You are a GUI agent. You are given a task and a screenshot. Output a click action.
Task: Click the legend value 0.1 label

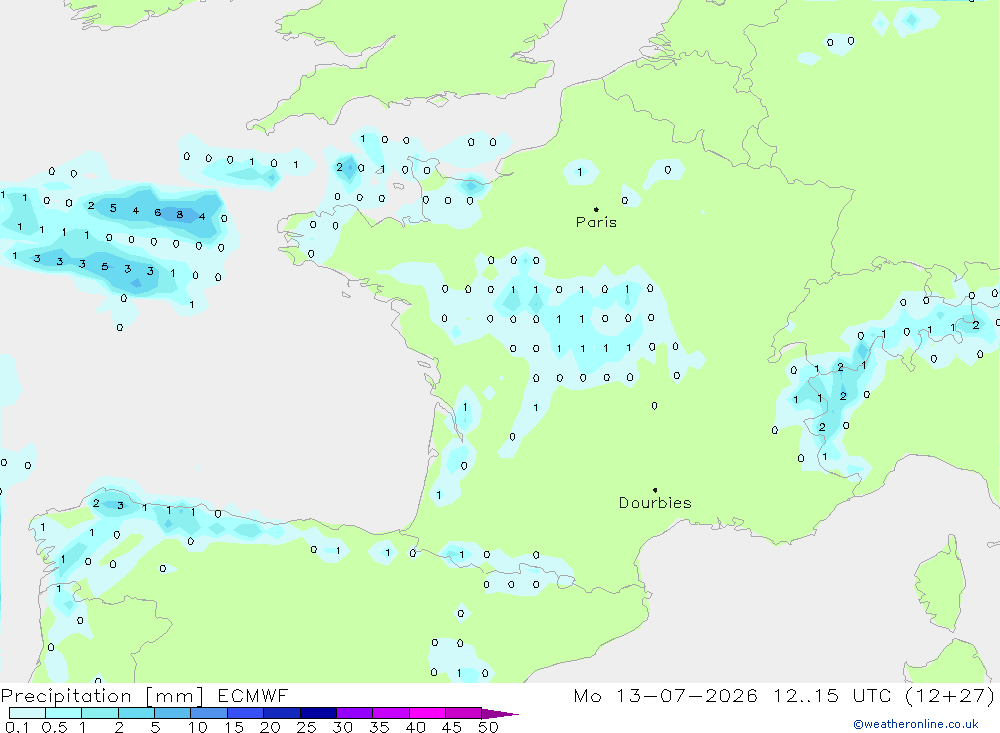pos(17,727)
